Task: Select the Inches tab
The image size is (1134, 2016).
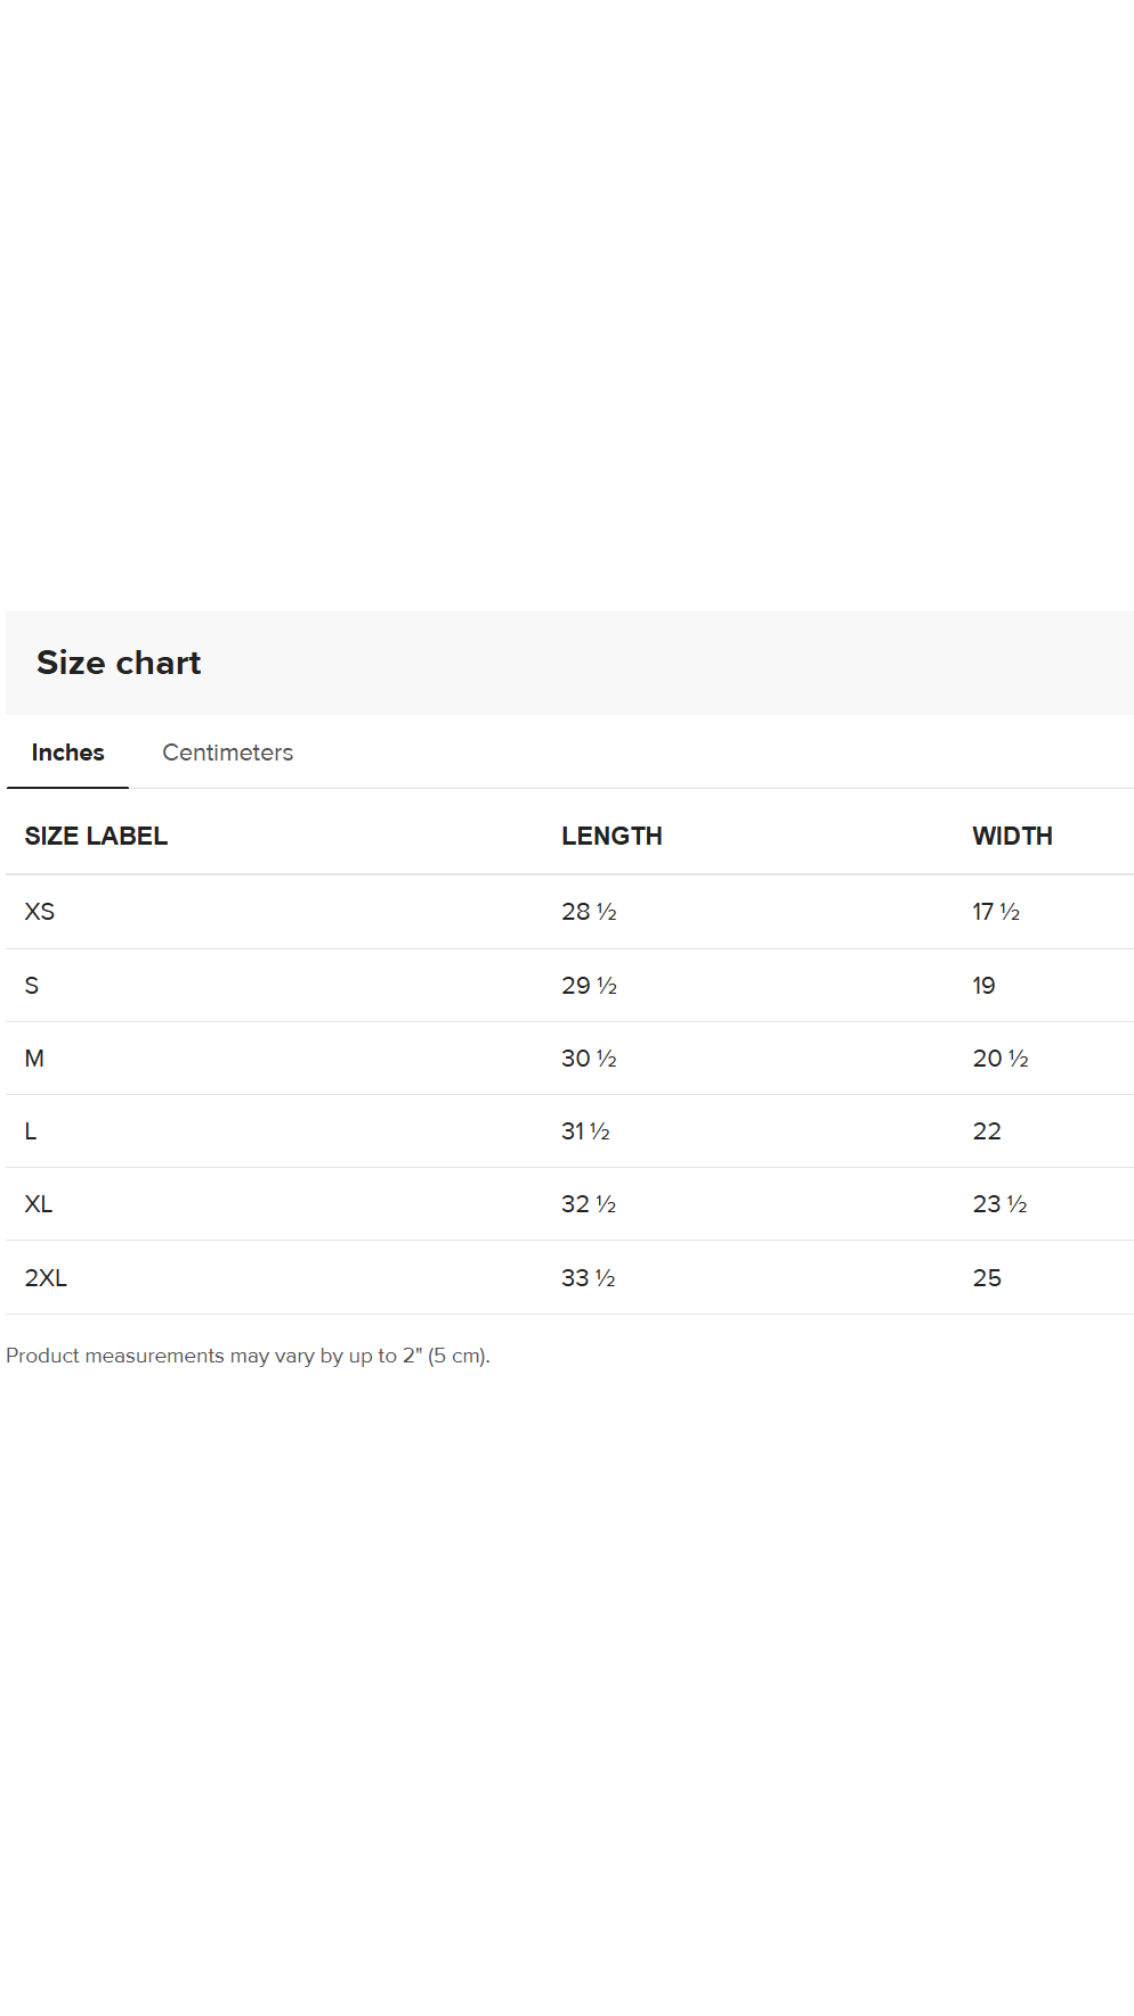Action: tap(67, 752)
